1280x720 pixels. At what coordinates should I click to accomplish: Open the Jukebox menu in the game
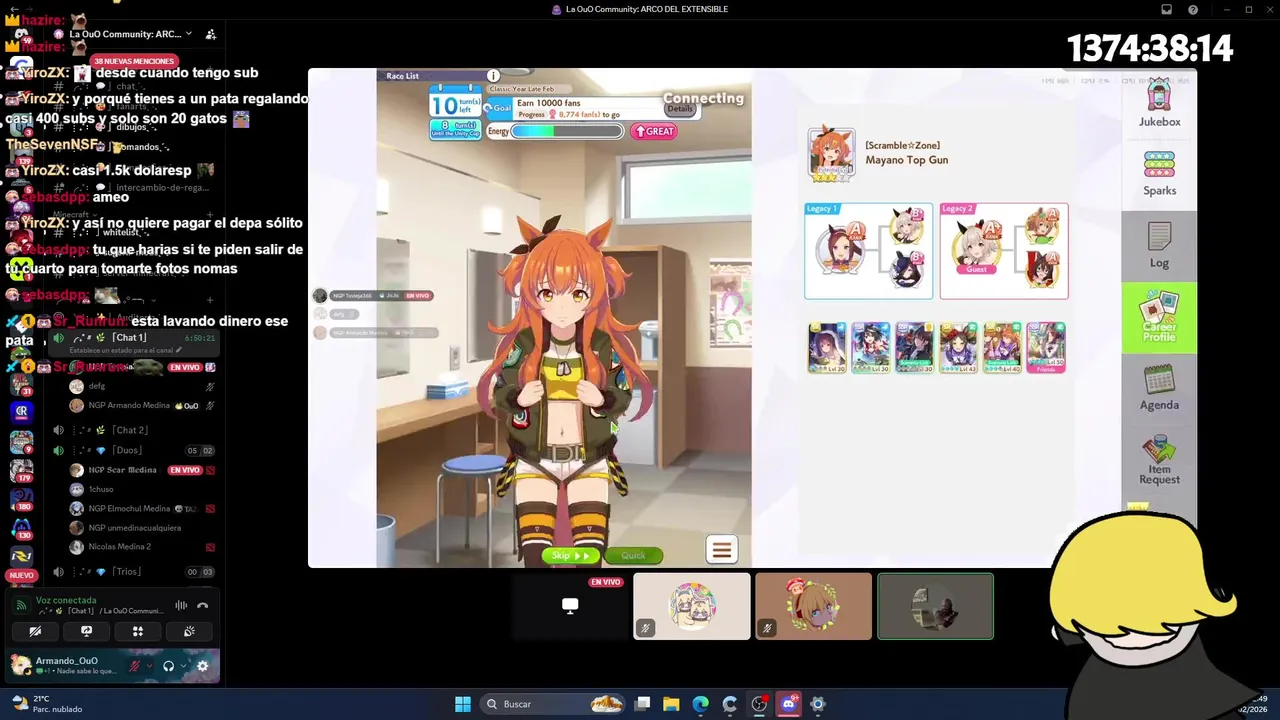click(1159, 104)
